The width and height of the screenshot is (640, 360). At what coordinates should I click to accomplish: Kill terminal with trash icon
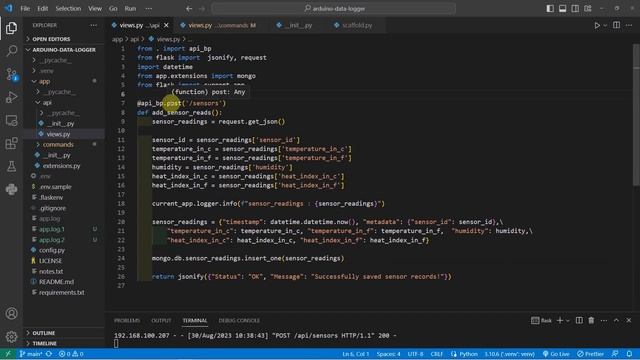click(x=591, y=320)
